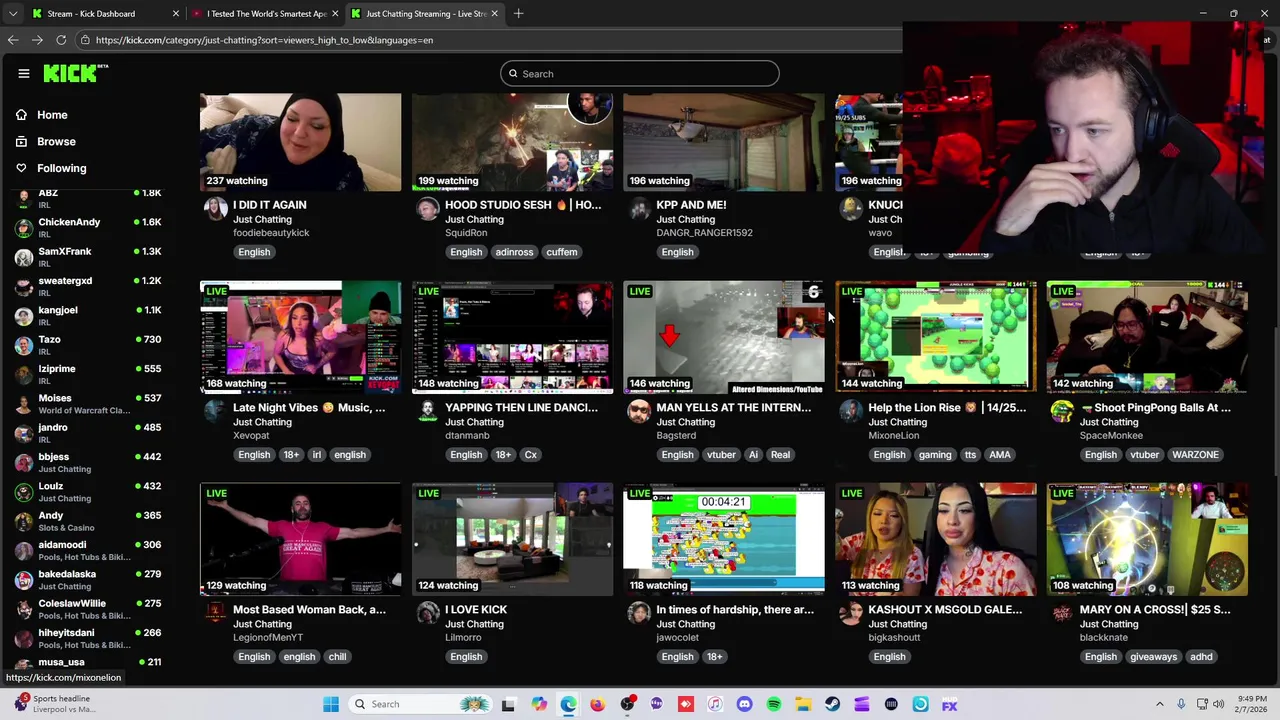Open Spotify from the taskbar

click(x=774, y=704)
